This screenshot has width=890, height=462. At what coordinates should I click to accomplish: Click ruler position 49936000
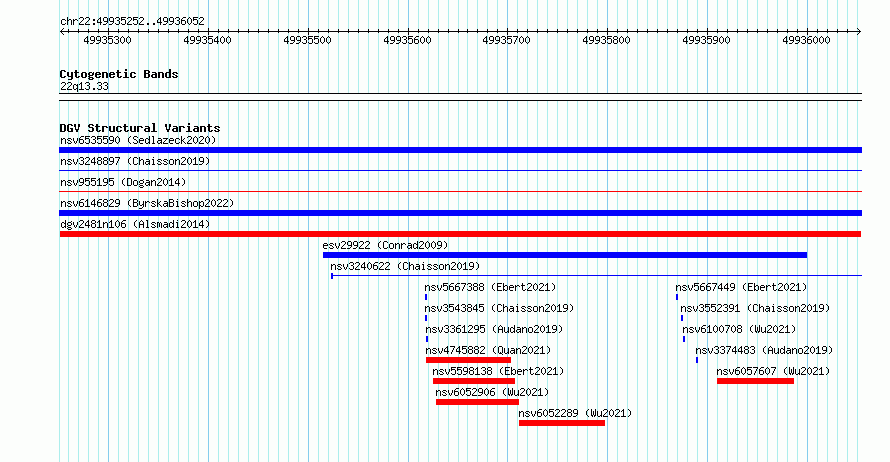[x=807, y=40]
